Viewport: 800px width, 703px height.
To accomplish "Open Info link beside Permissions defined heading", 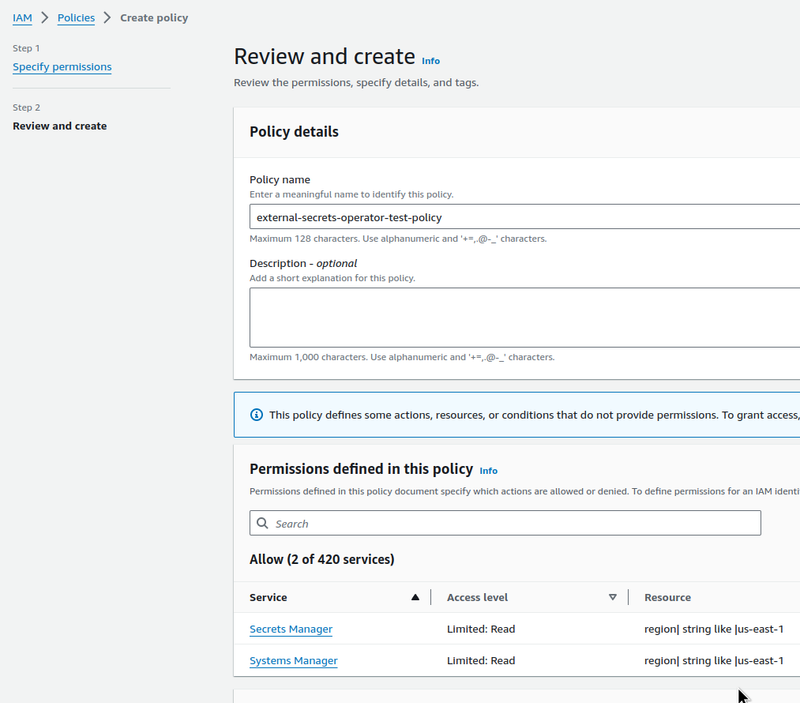I will 488,471.
